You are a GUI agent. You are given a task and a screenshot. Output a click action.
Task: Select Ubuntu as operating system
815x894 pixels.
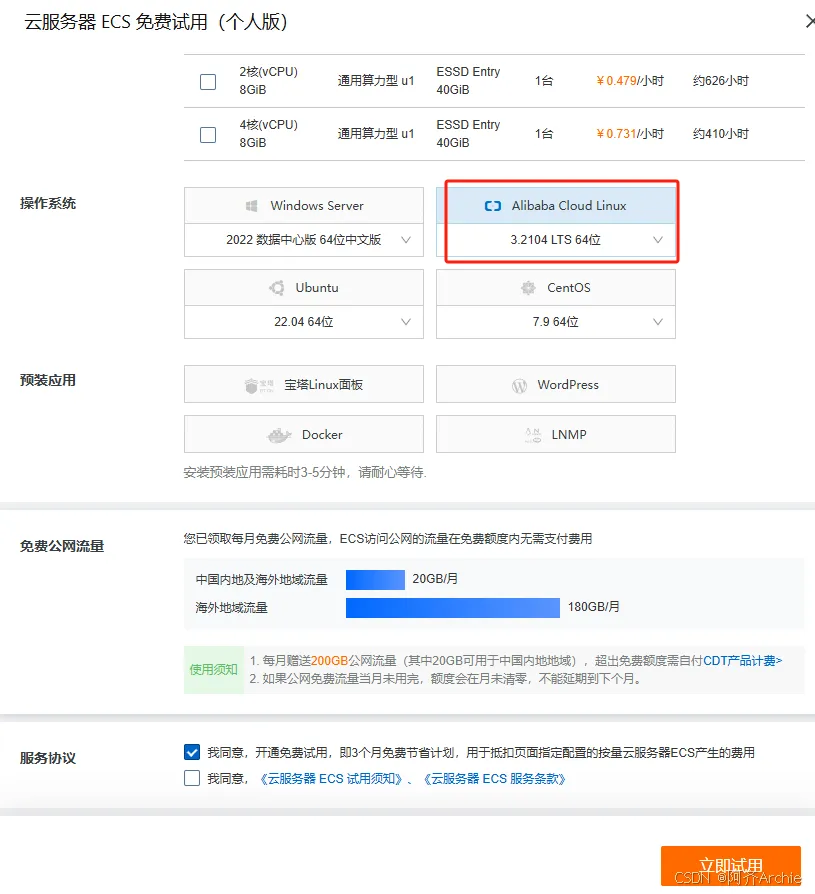pos(303,287)
